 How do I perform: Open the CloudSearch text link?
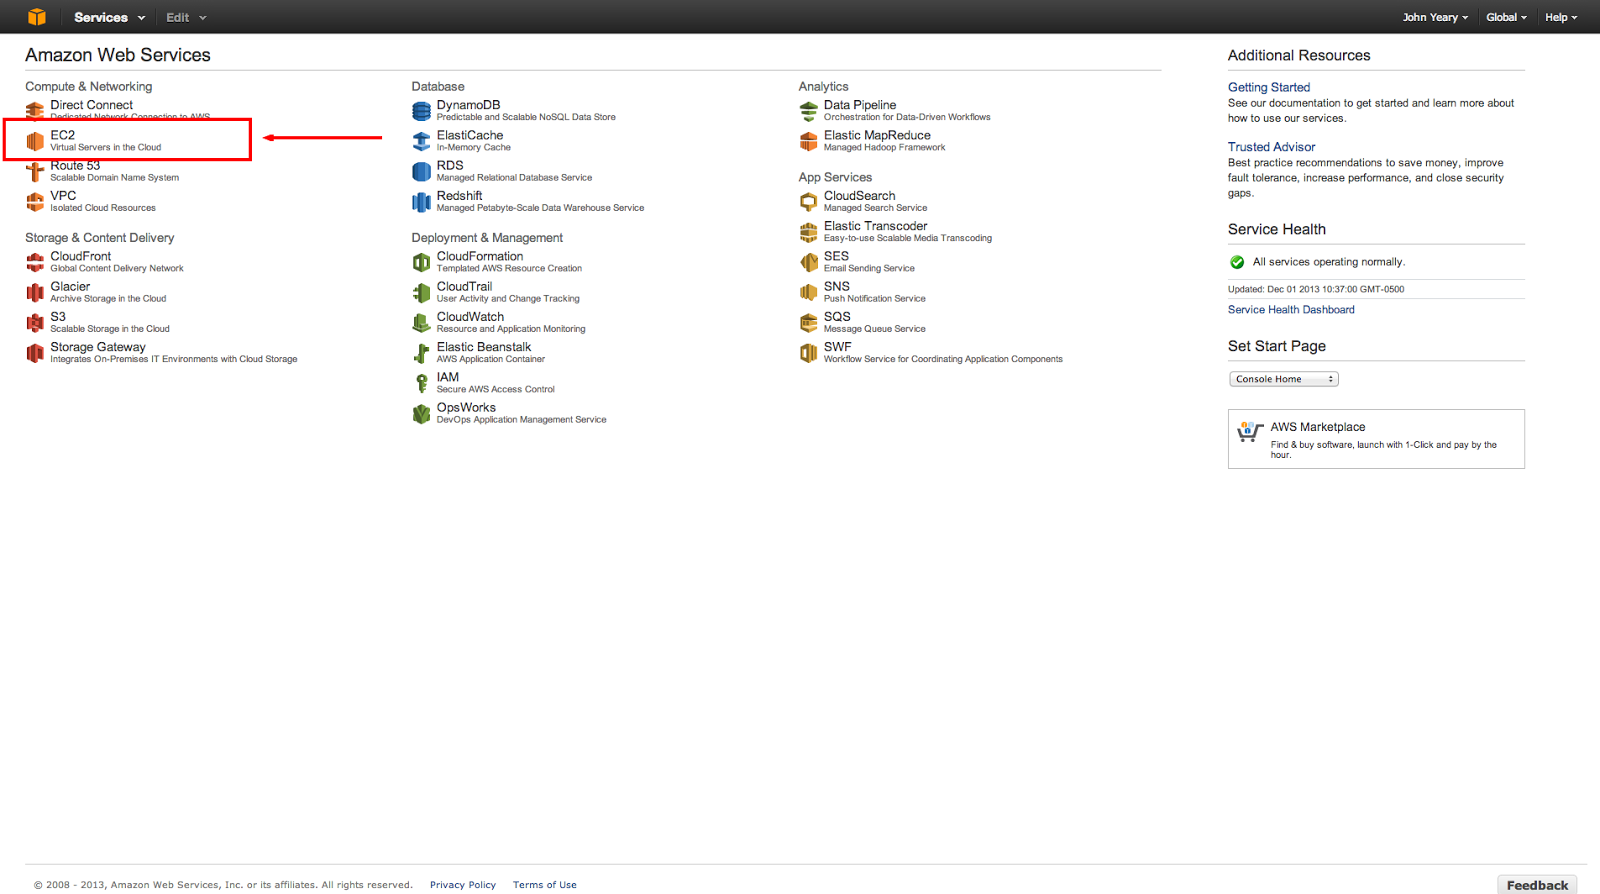click(860, 196)
